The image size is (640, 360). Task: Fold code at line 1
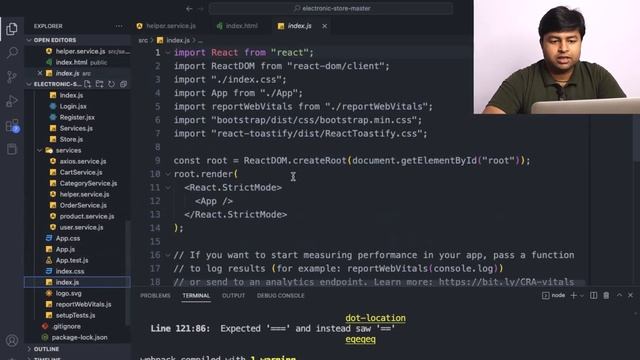point(168,53)
